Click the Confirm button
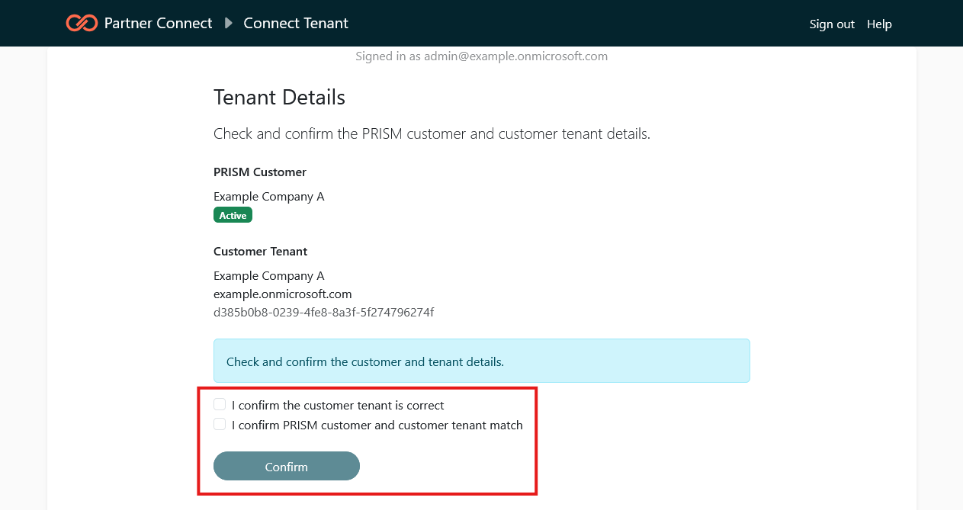This screenshot has width=963, height=510. click(286, 466)
